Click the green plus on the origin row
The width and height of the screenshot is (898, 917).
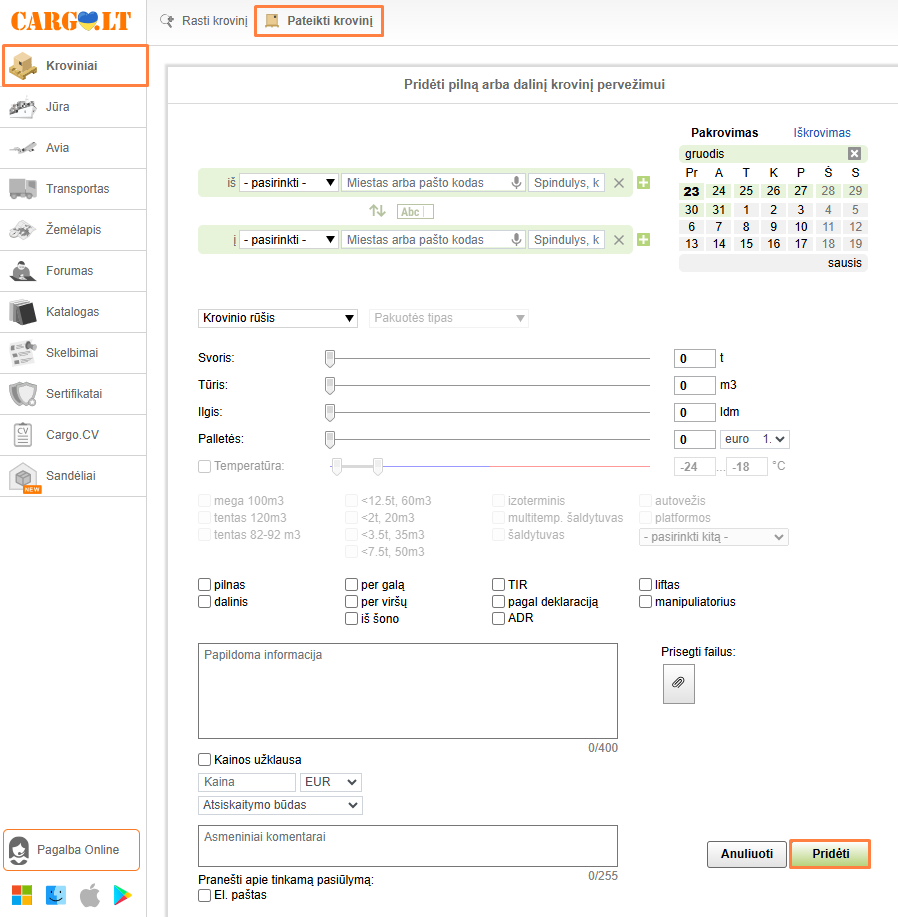(x=643, y=182)
